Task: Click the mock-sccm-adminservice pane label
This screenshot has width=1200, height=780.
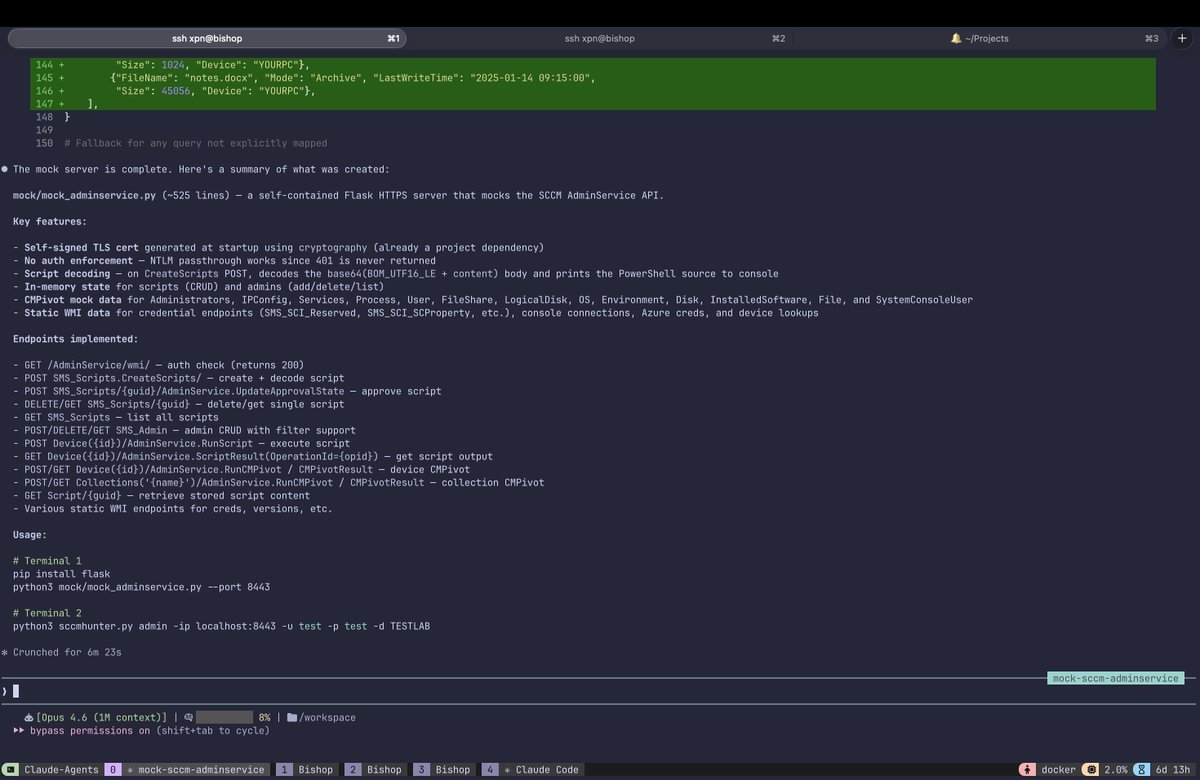Action: point(1116,678)
